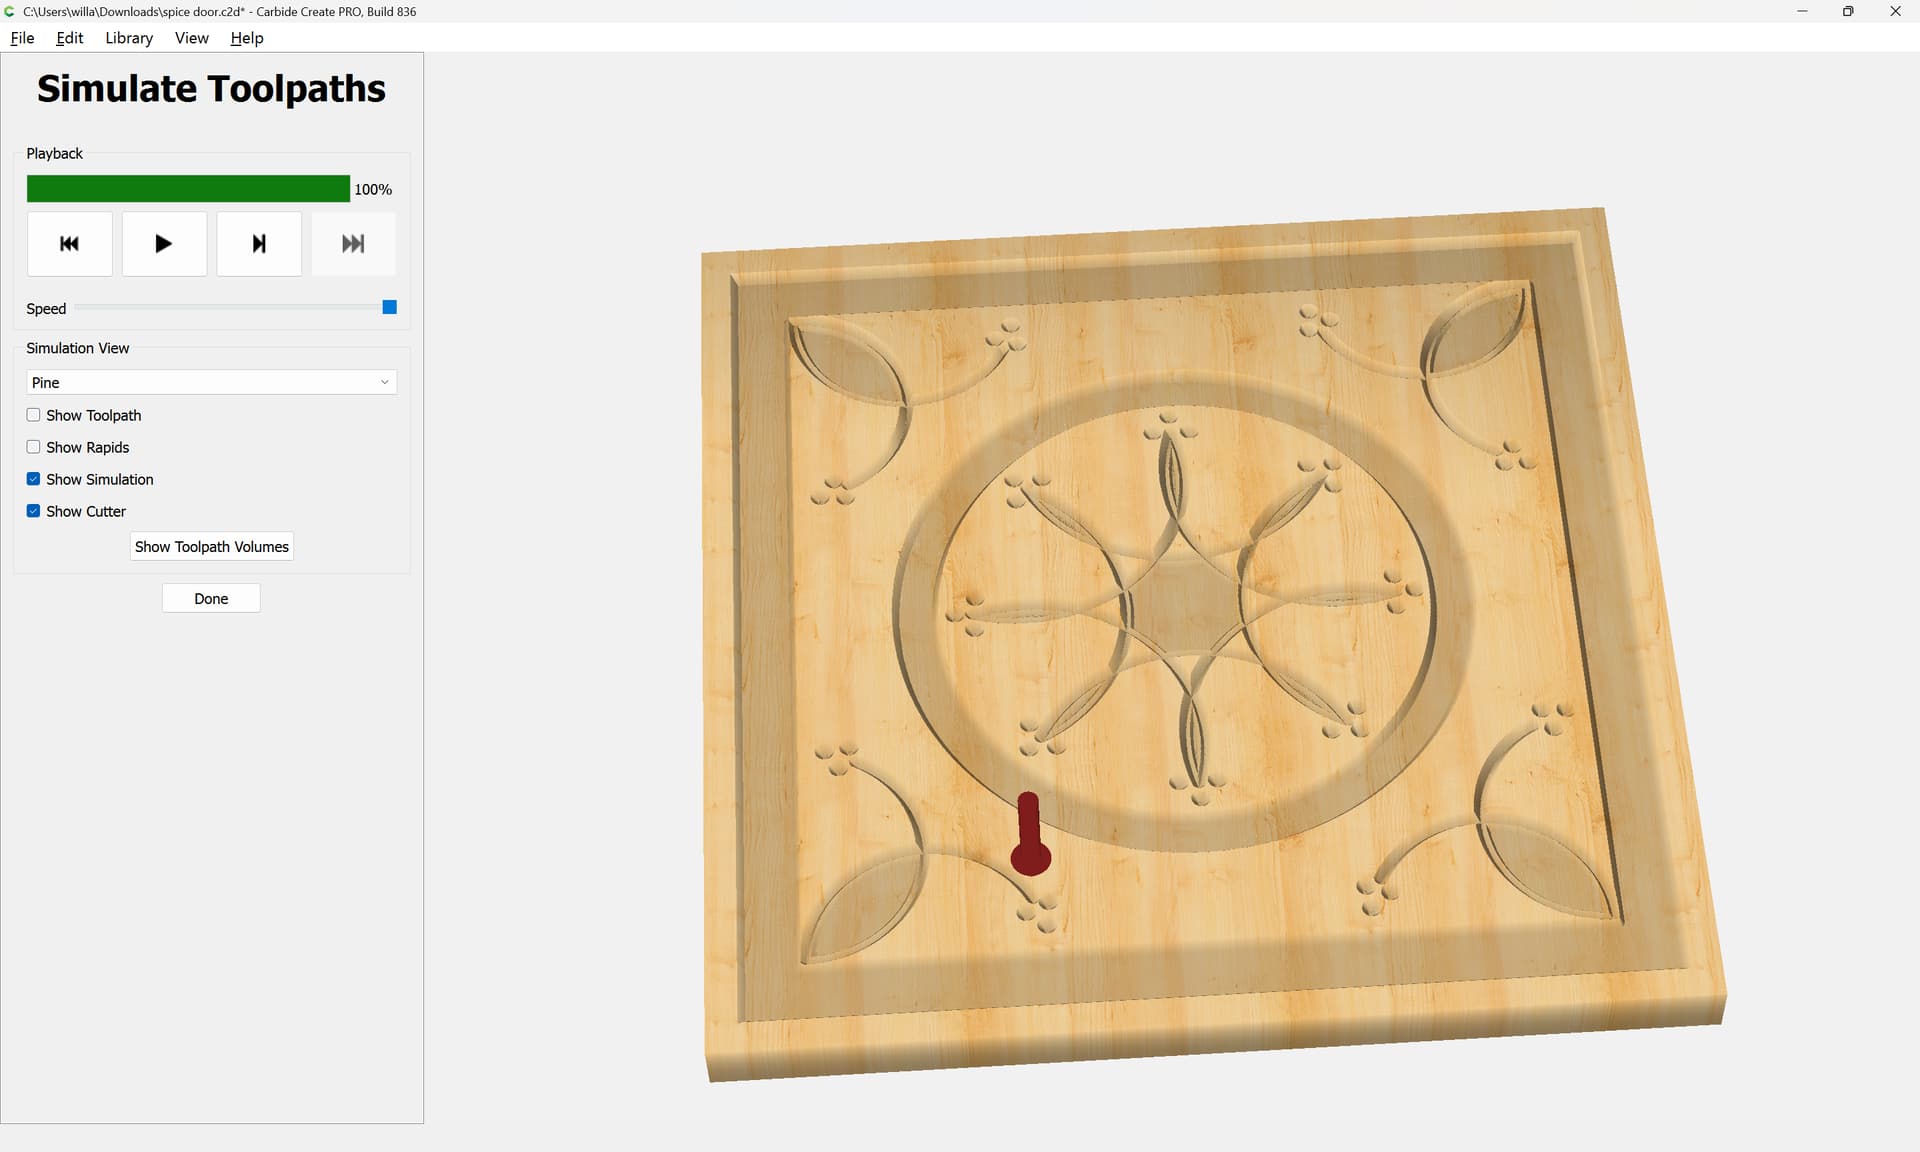This screenshot has width=1920, height=1152.
Task: Click Show Toolpath Volumes button
Action: click(x=211, y=547)
